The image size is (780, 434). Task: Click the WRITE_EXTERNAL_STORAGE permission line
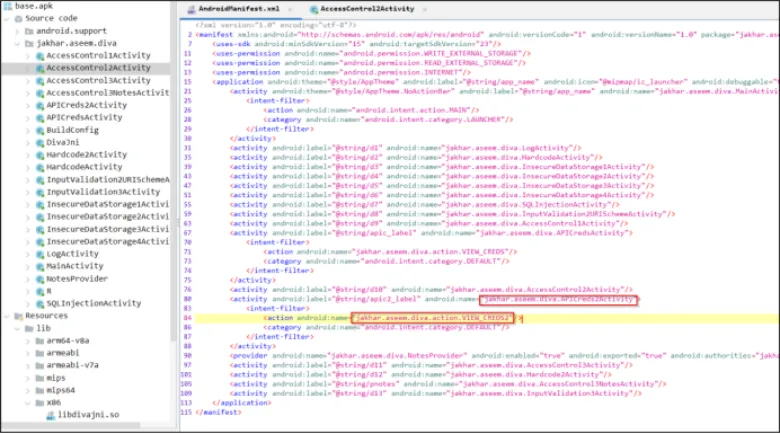point(372,54)
